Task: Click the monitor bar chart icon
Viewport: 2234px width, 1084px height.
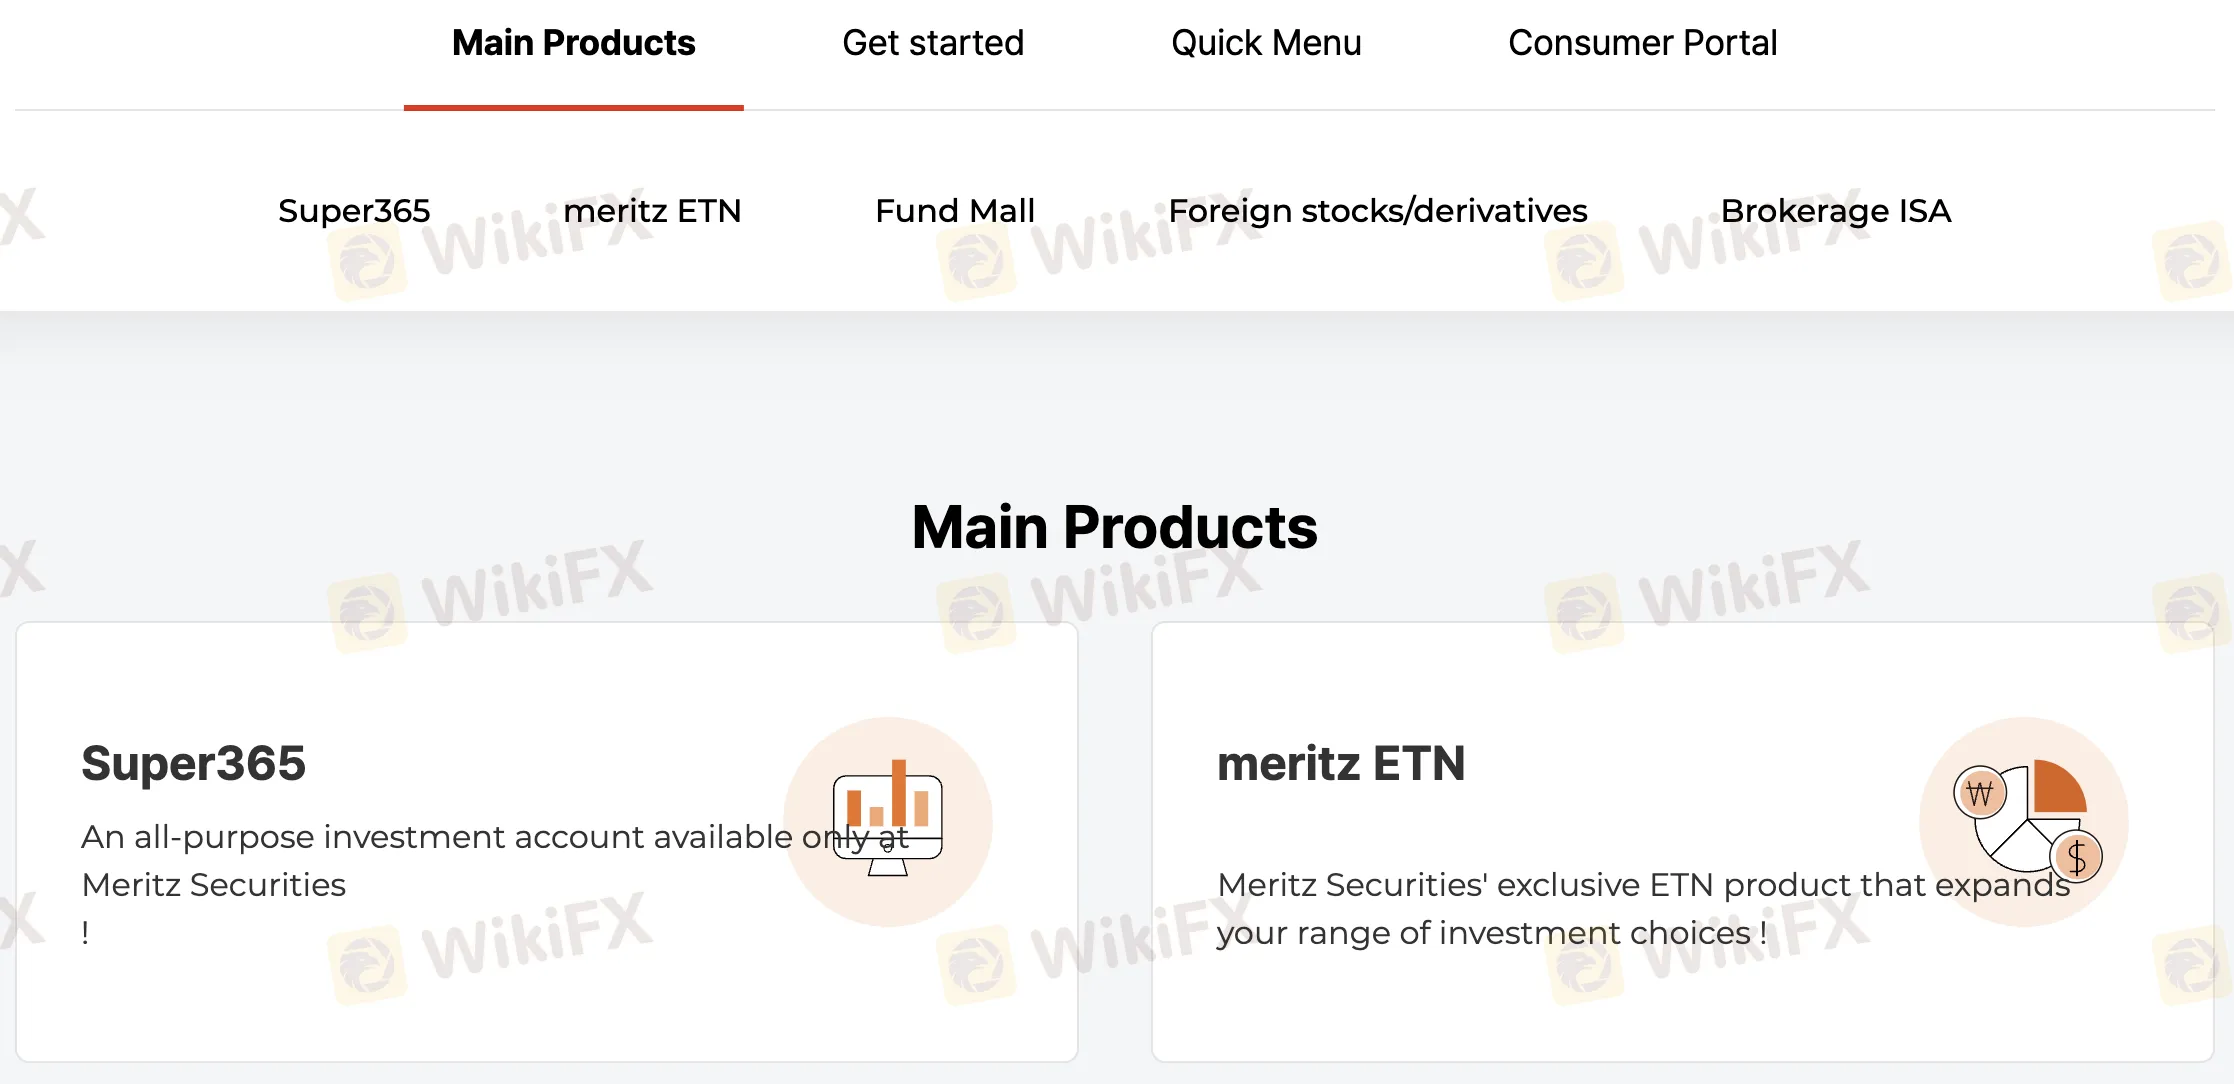Action: click(x=887, y=820)
